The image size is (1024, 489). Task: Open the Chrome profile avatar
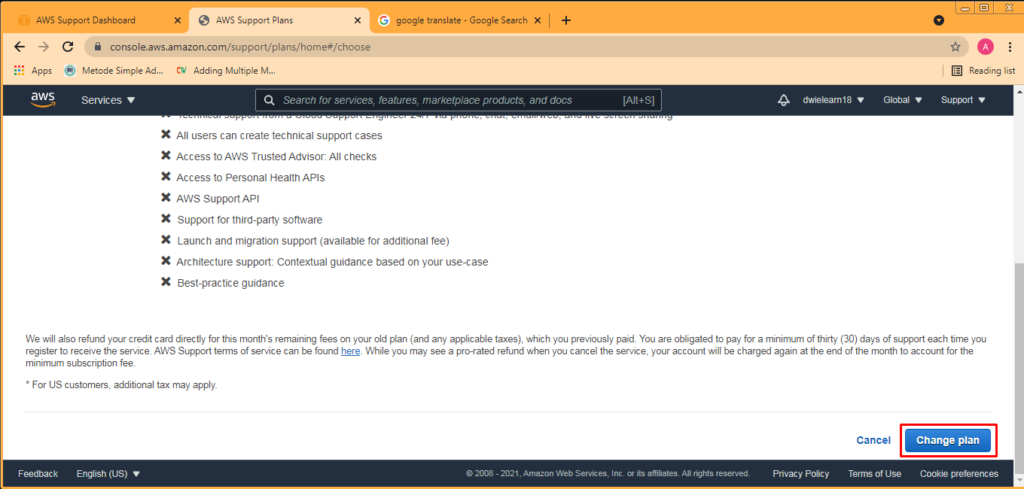[x=985, y=47]
